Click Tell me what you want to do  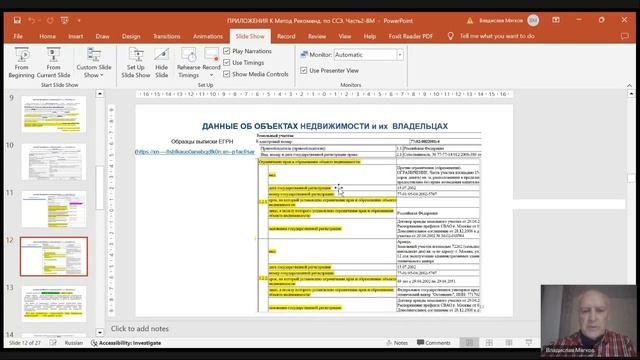pos(497,36)
